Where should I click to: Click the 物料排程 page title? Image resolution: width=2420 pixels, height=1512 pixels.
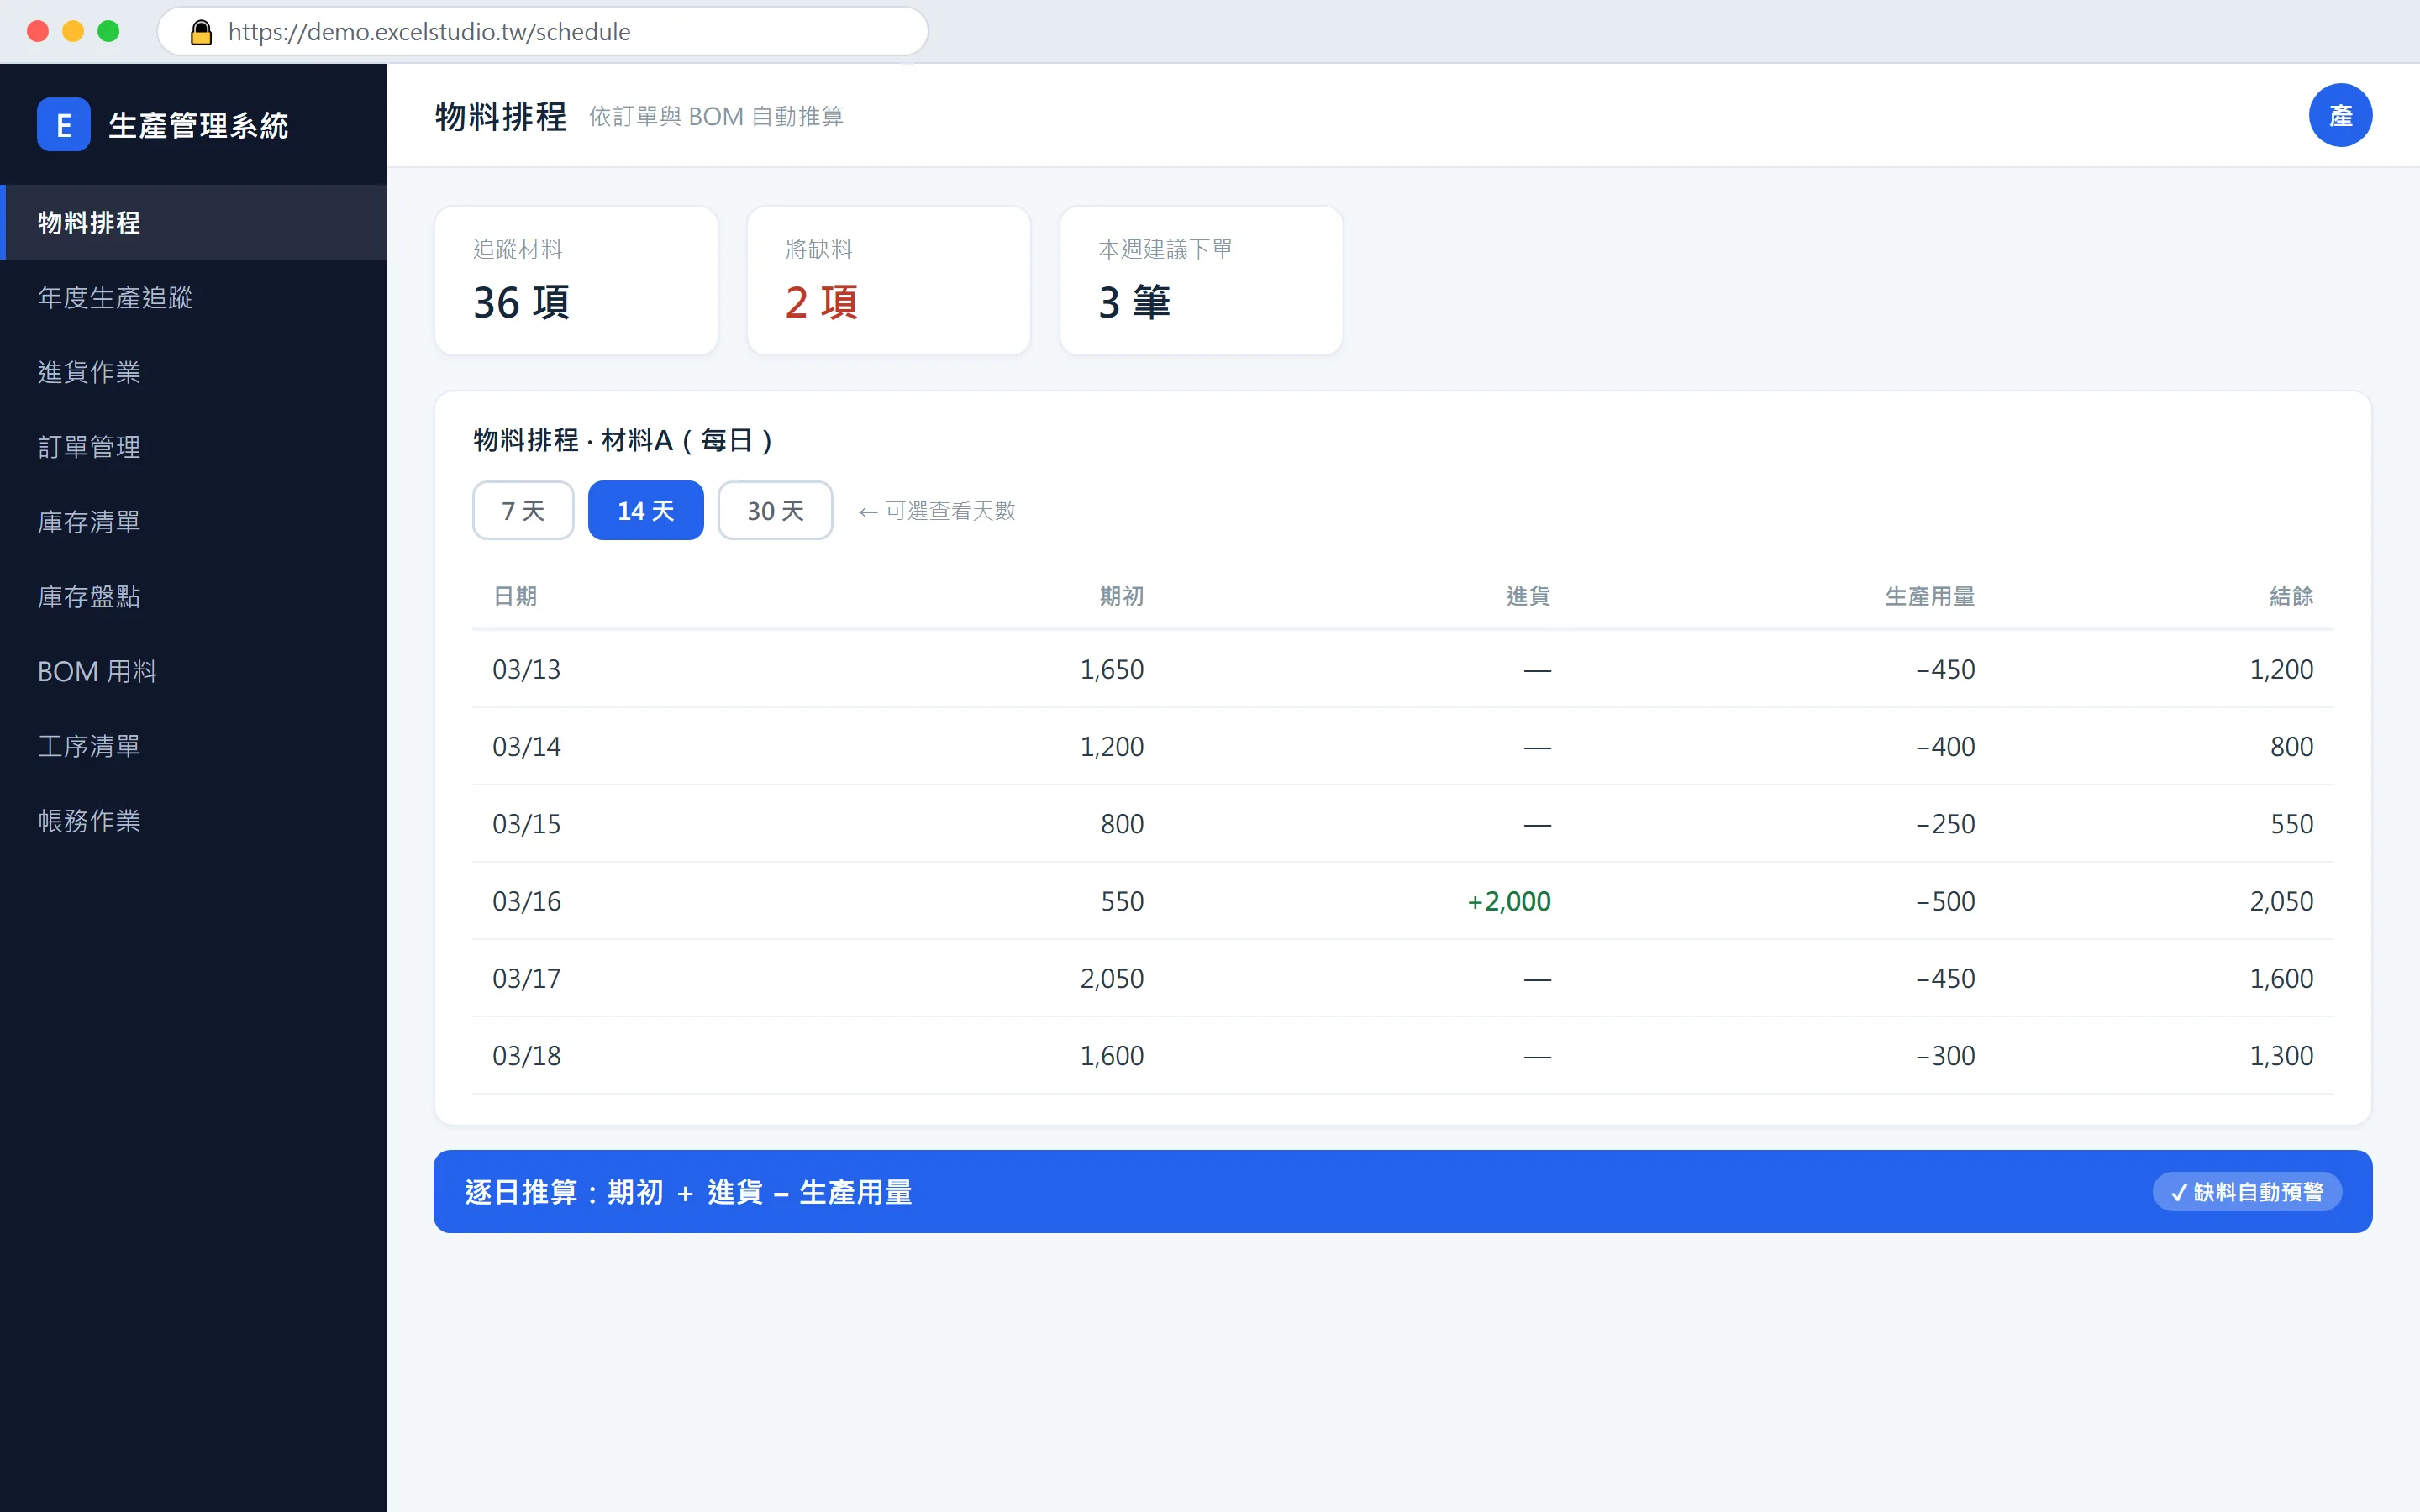point(501,116)
